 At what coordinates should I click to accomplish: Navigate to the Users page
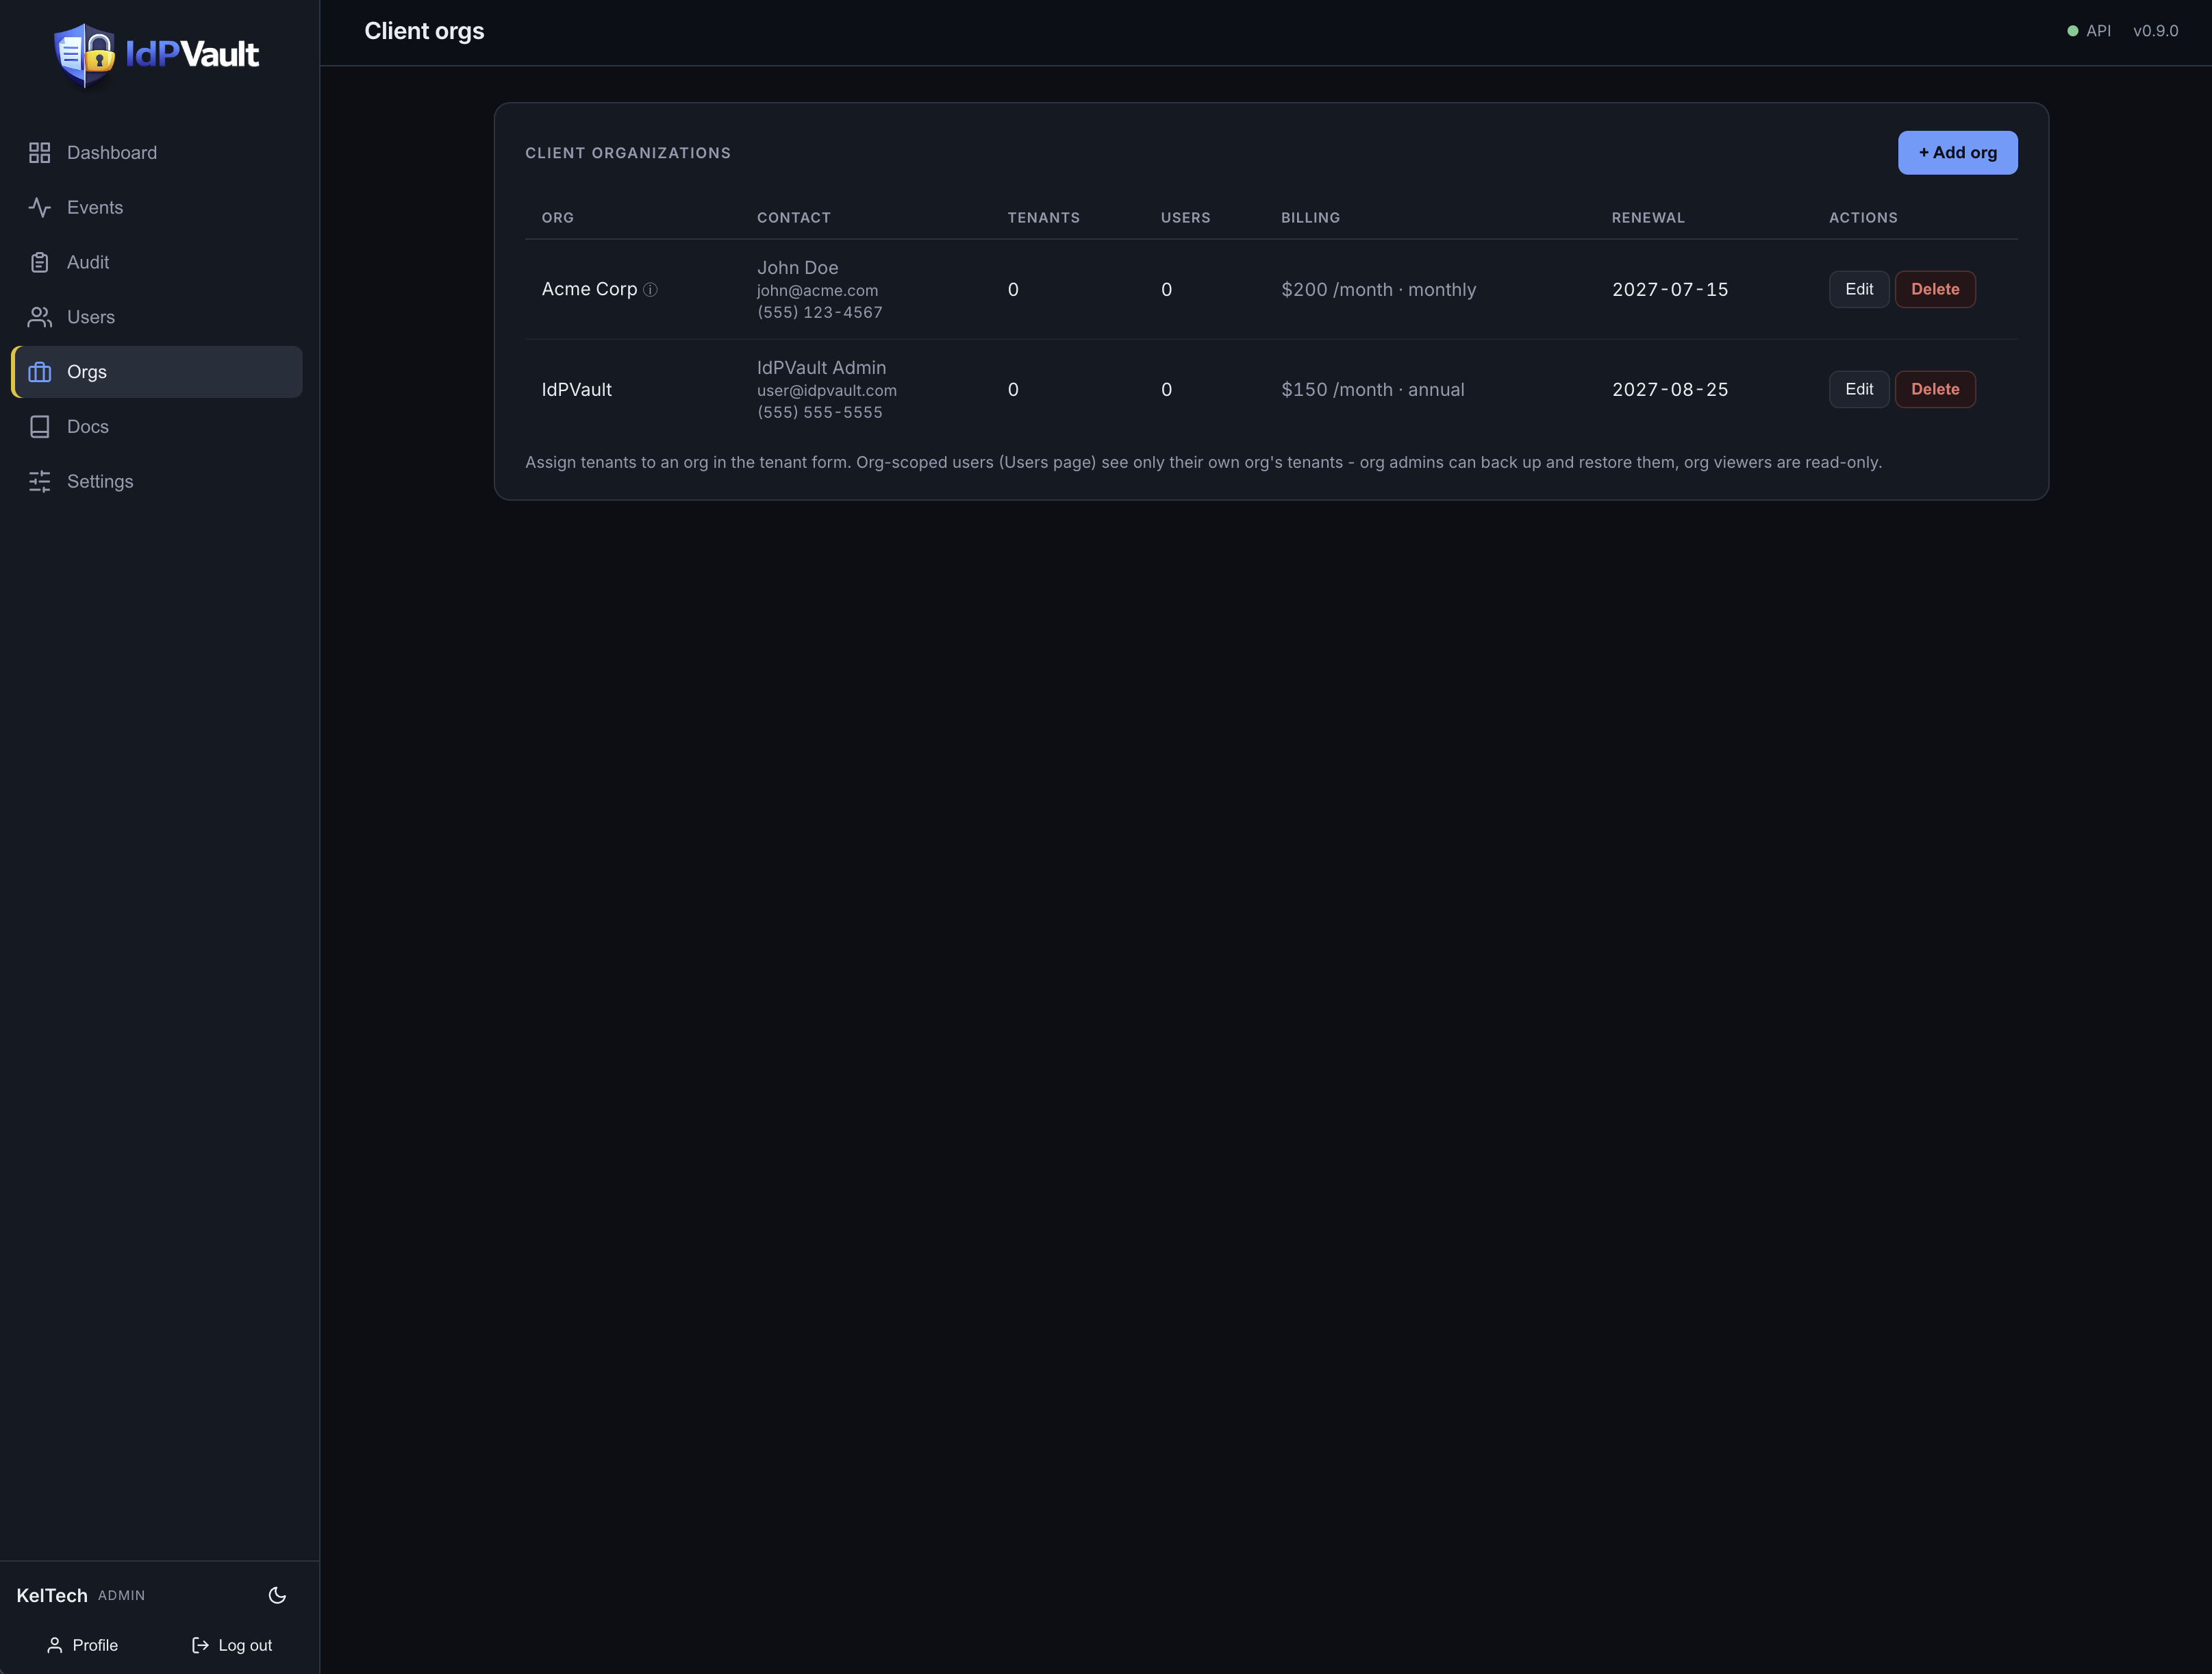[x=157, y=317]
